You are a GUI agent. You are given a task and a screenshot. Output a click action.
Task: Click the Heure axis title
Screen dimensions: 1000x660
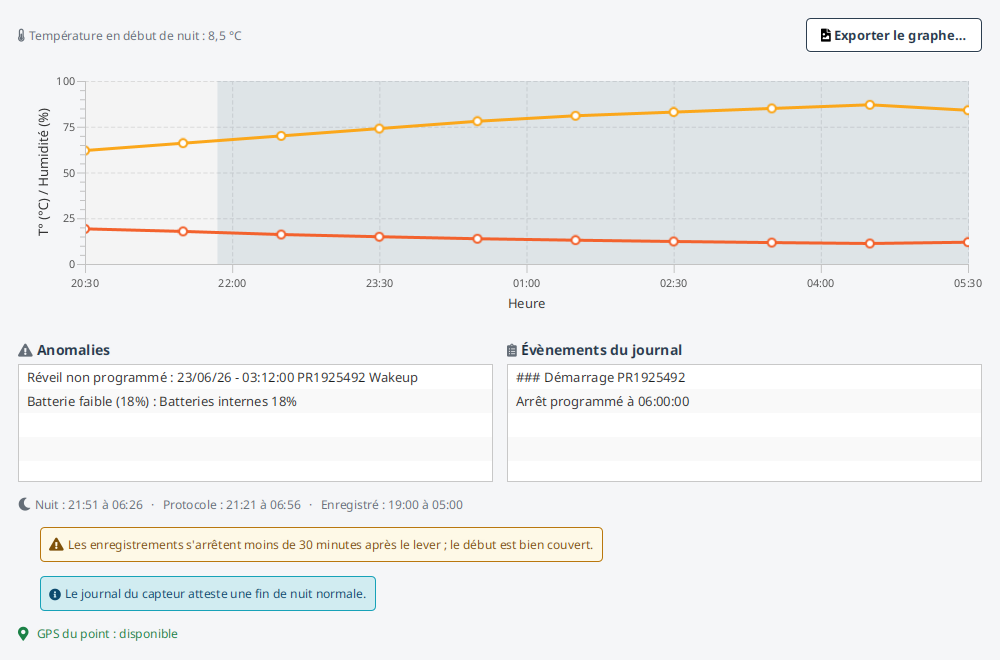(x=526, y=304)
